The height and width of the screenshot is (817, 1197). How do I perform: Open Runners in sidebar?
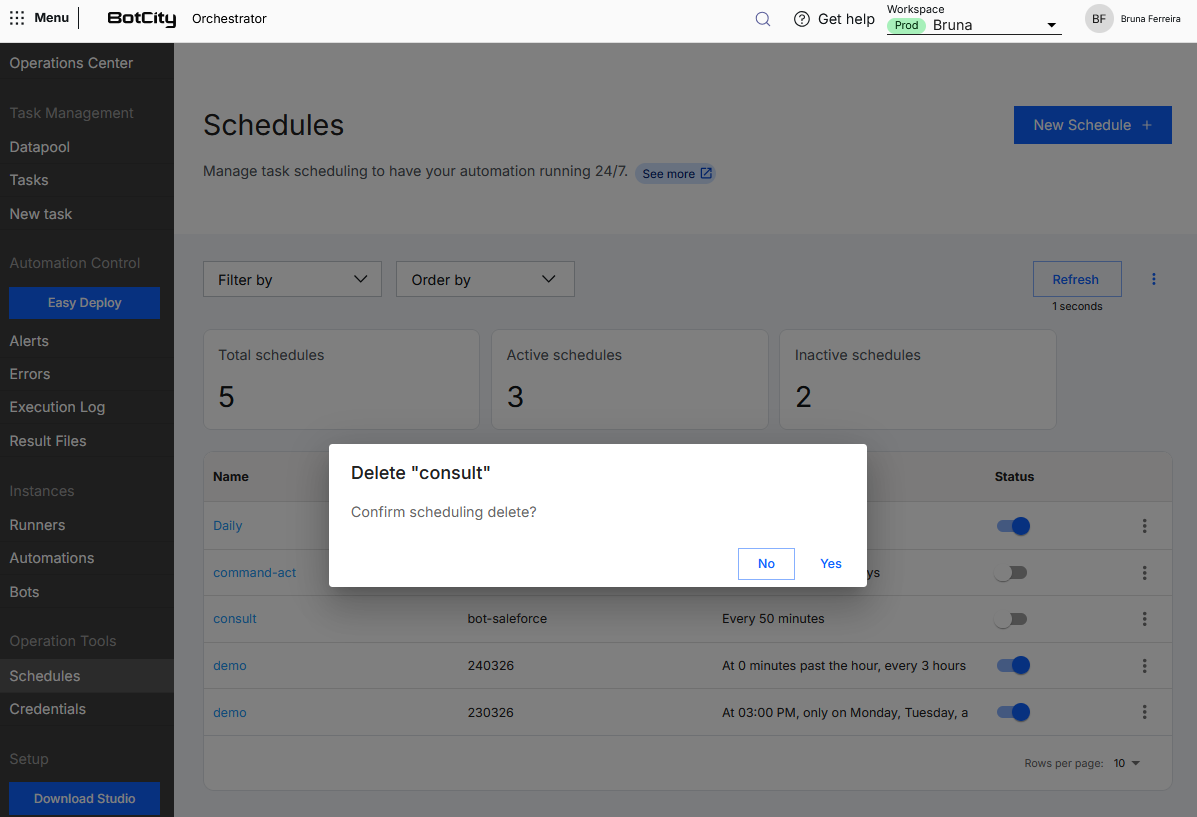click(37, 525)
